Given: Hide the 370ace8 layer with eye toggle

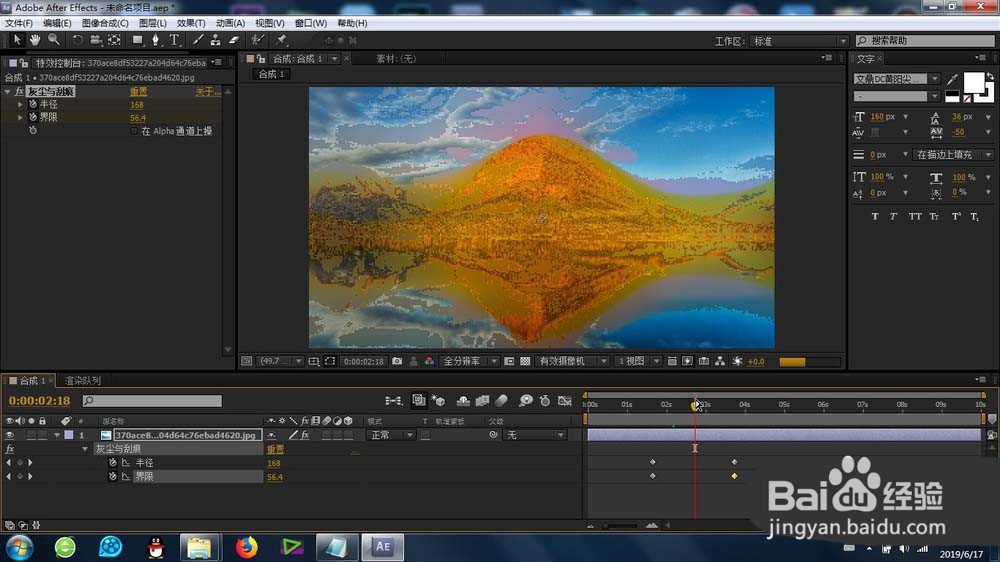Looking at the screenshot, I should (10, 435).
